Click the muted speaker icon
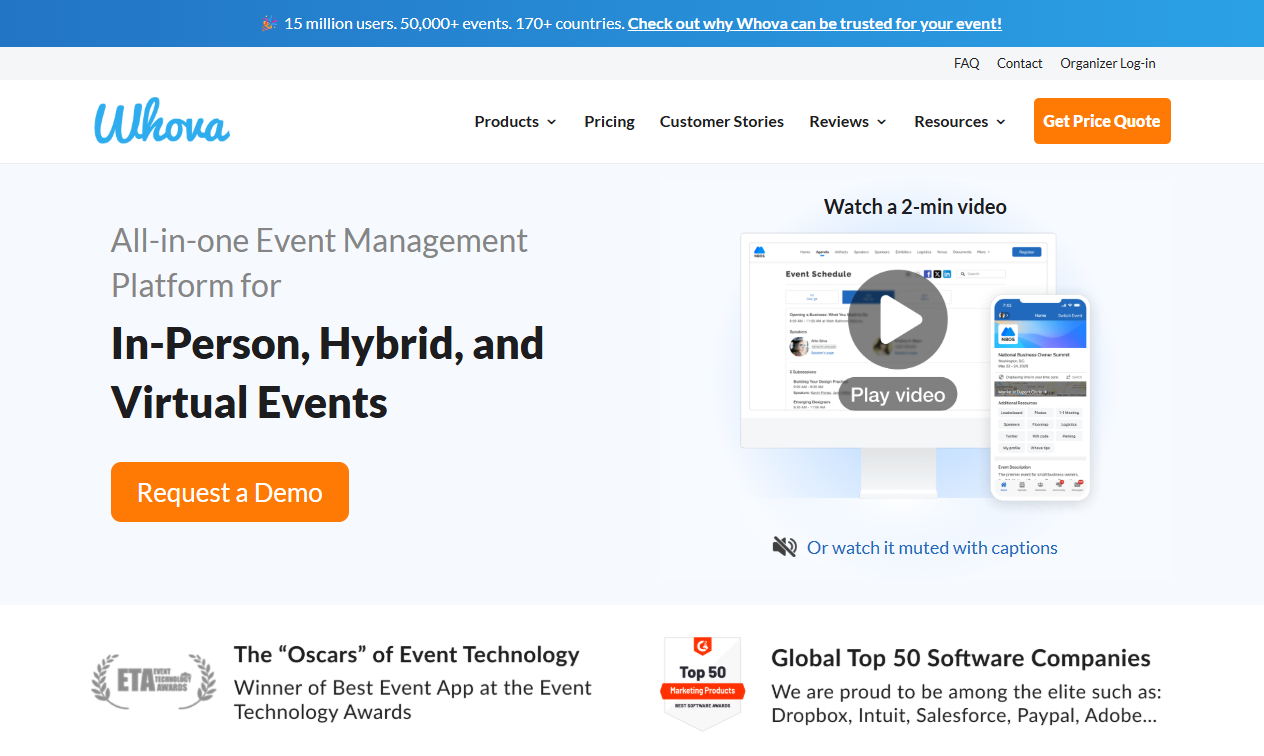1264x756 pixels. coord(785,547)
